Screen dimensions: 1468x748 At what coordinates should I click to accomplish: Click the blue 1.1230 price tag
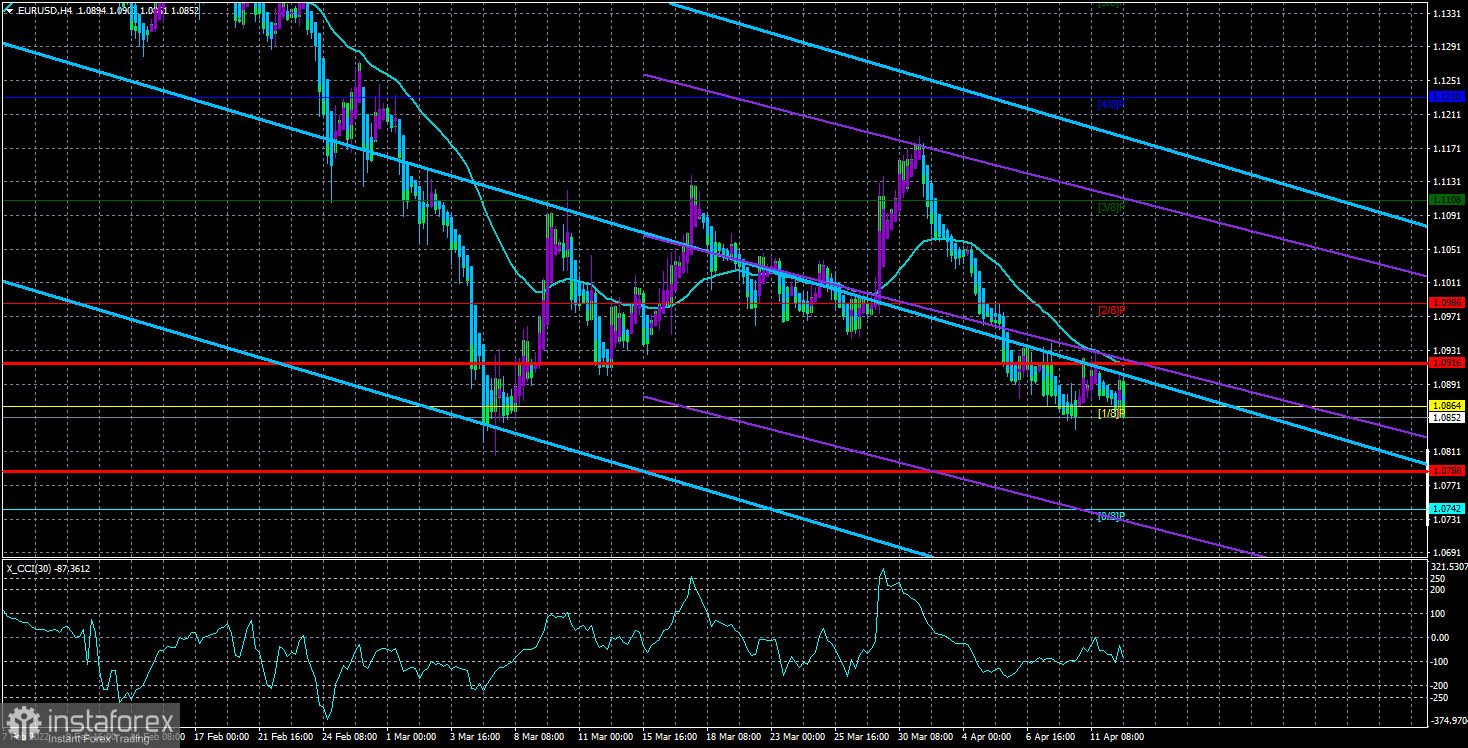[1447, 97]
